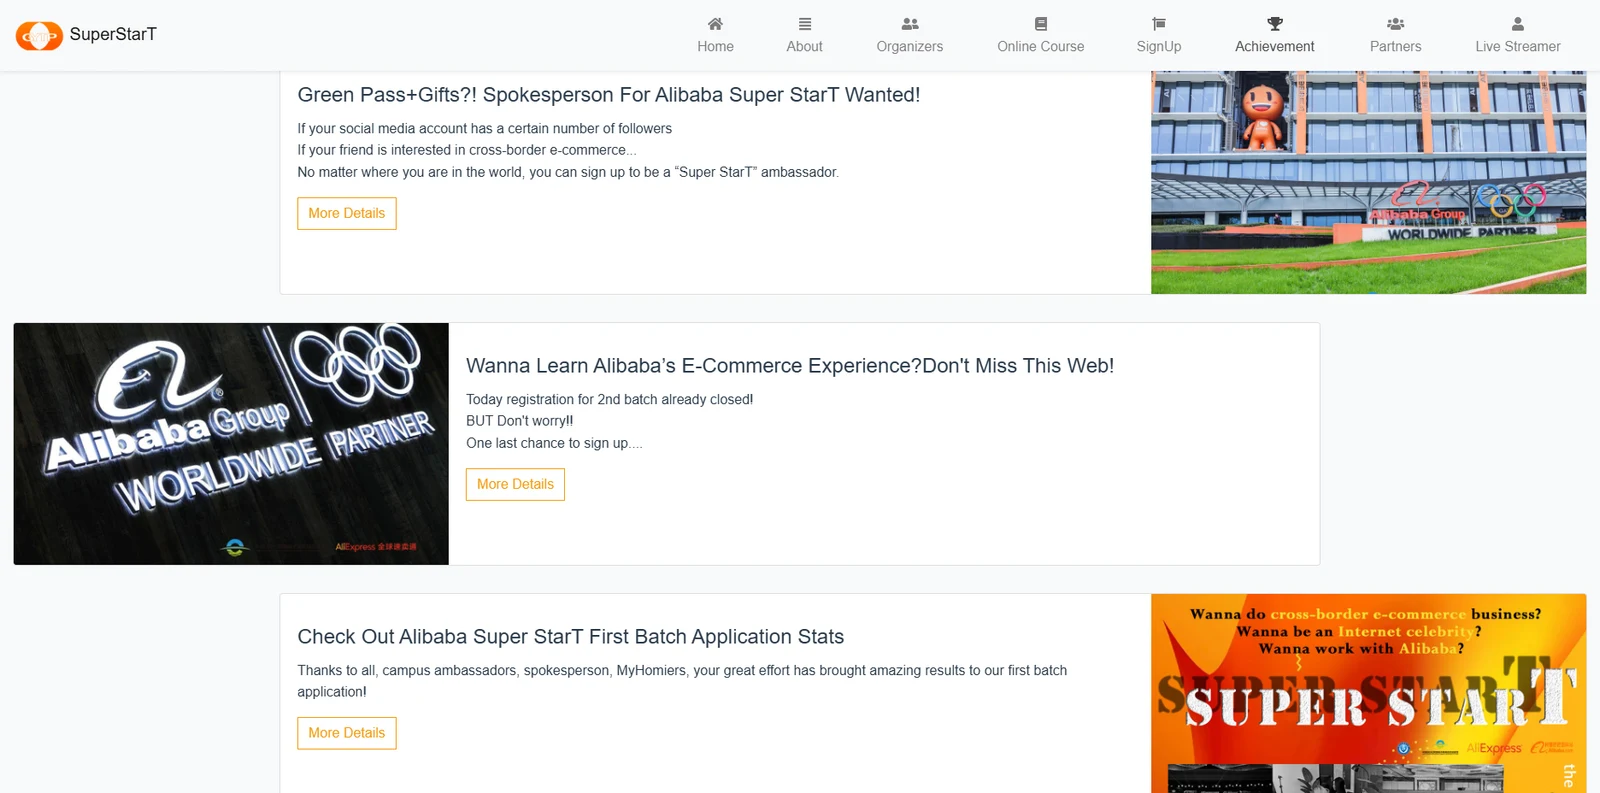Click the Live Streamer person icon

1518,24
